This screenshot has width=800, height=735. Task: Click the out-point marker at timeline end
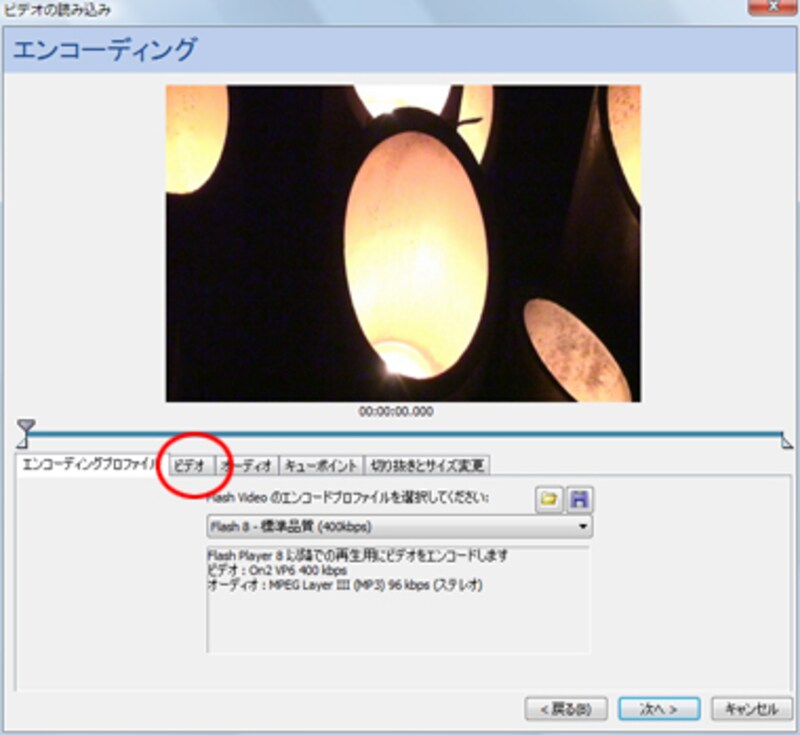click(x=787, y=441)
